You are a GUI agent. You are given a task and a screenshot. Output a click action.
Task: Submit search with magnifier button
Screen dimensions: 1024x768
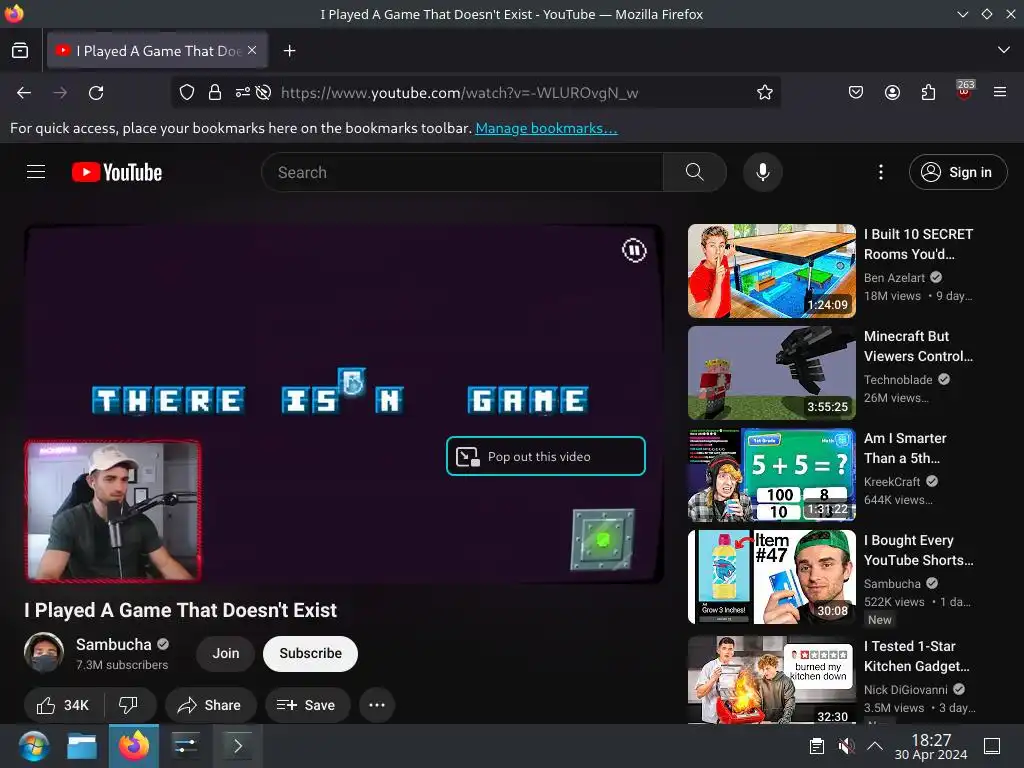pyautogui.click(x=695, y=172)
